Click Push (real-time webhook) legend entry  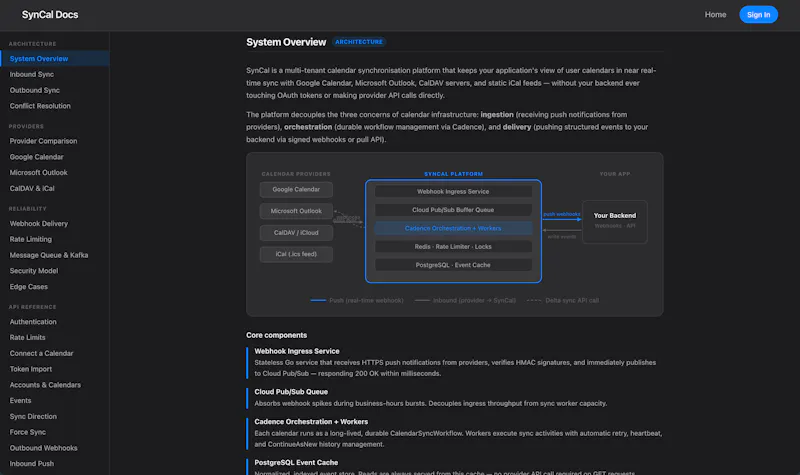(x=357, y=301)
